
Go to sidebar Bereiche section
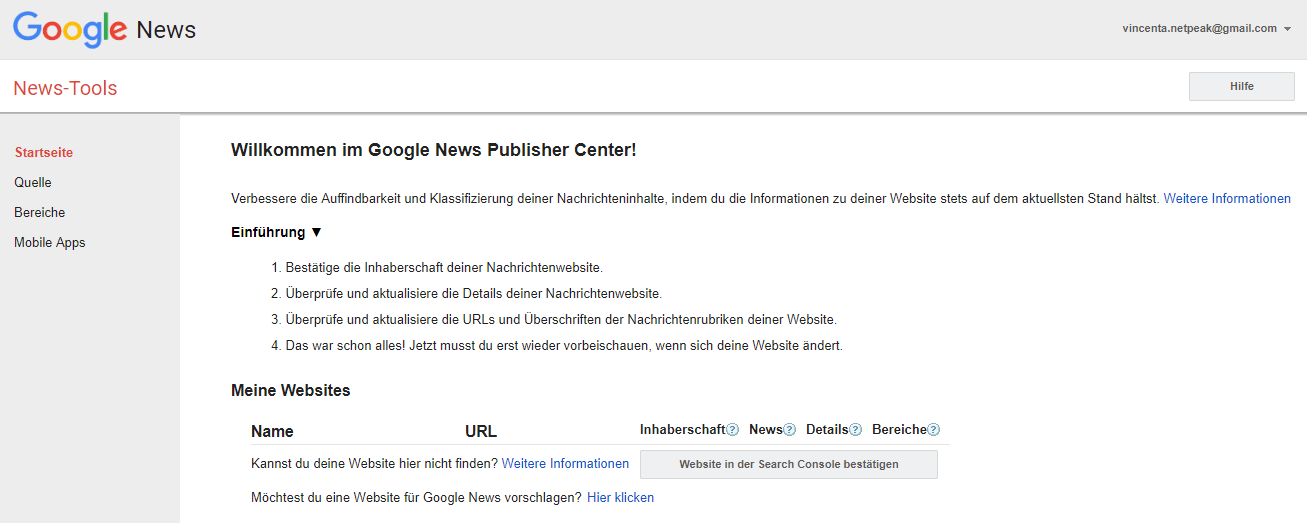(40, 213)
